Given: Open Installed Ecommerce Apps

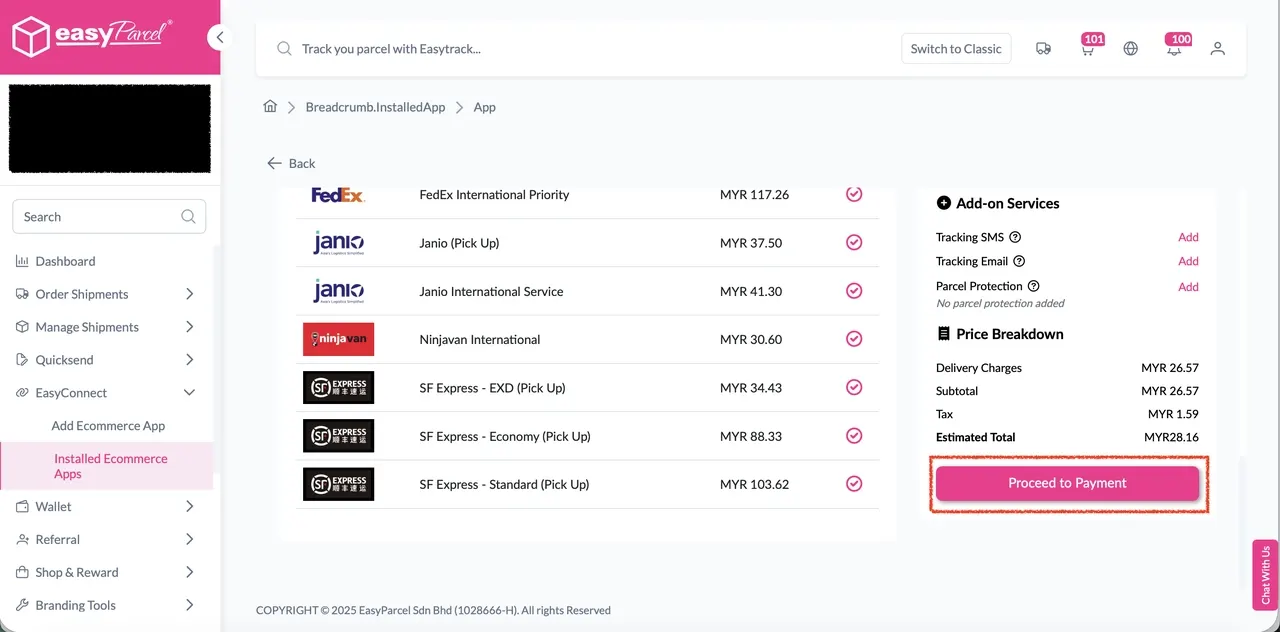Looking at the screenshot, I should pyautogui.click(x=110, y=466).
